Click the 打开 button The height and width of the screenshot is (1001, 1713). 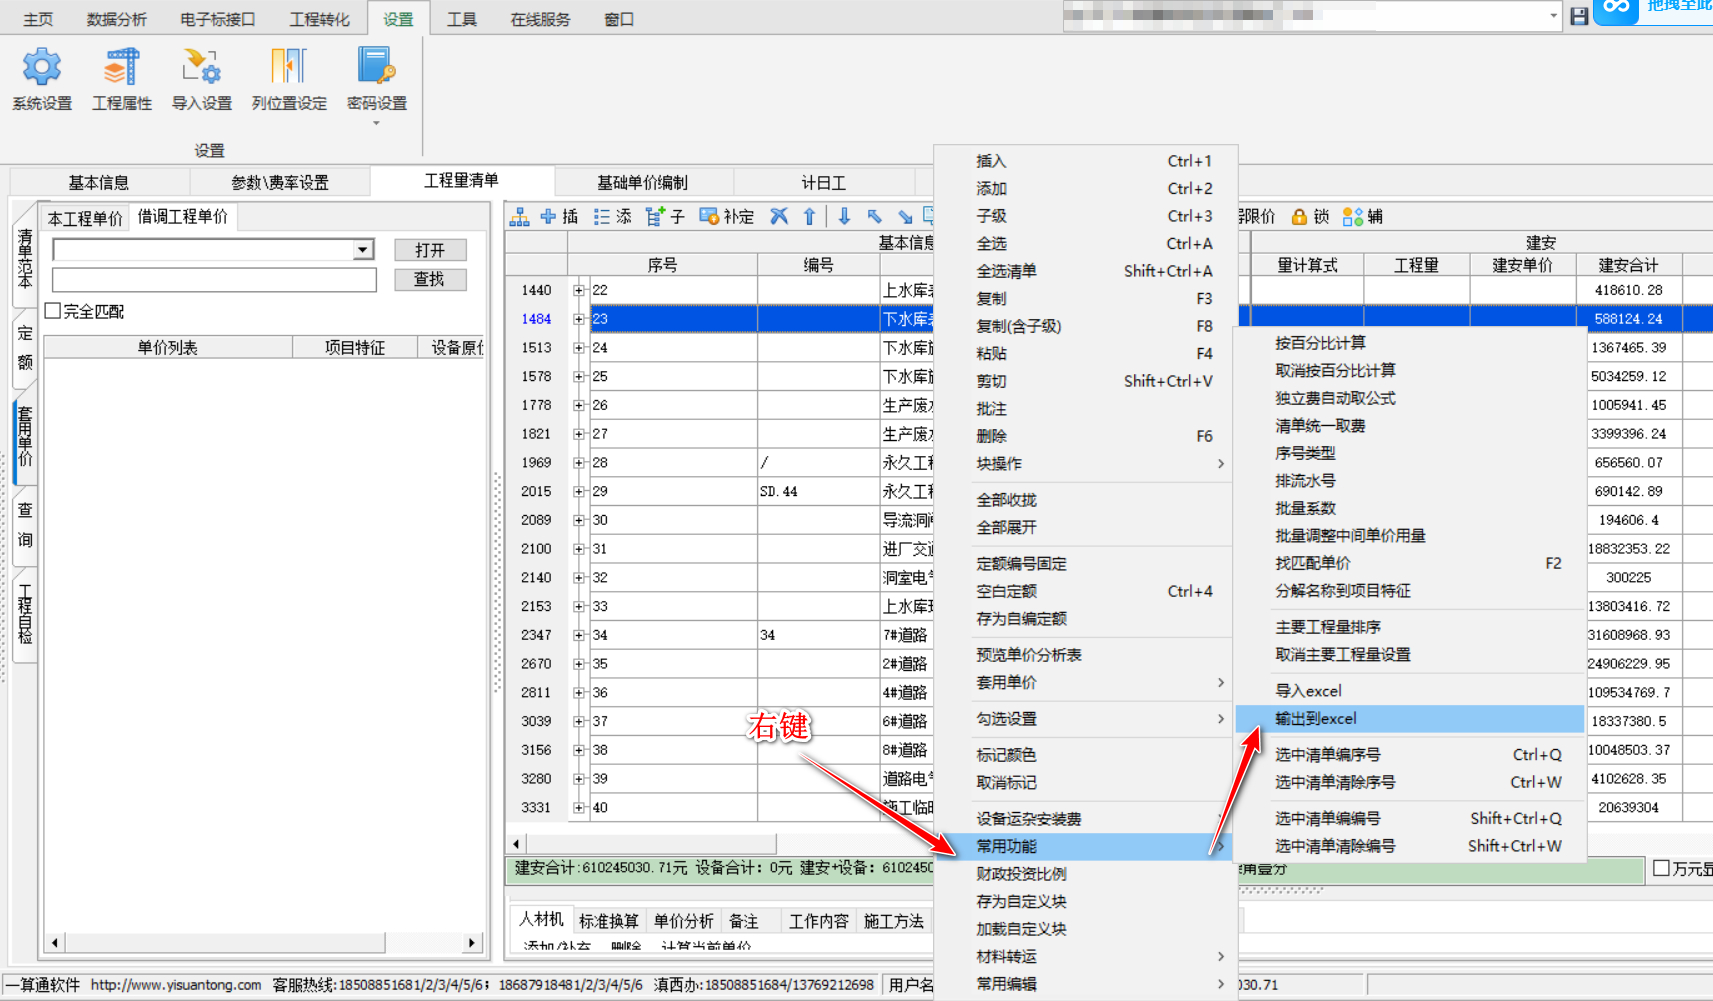[430, 250]
